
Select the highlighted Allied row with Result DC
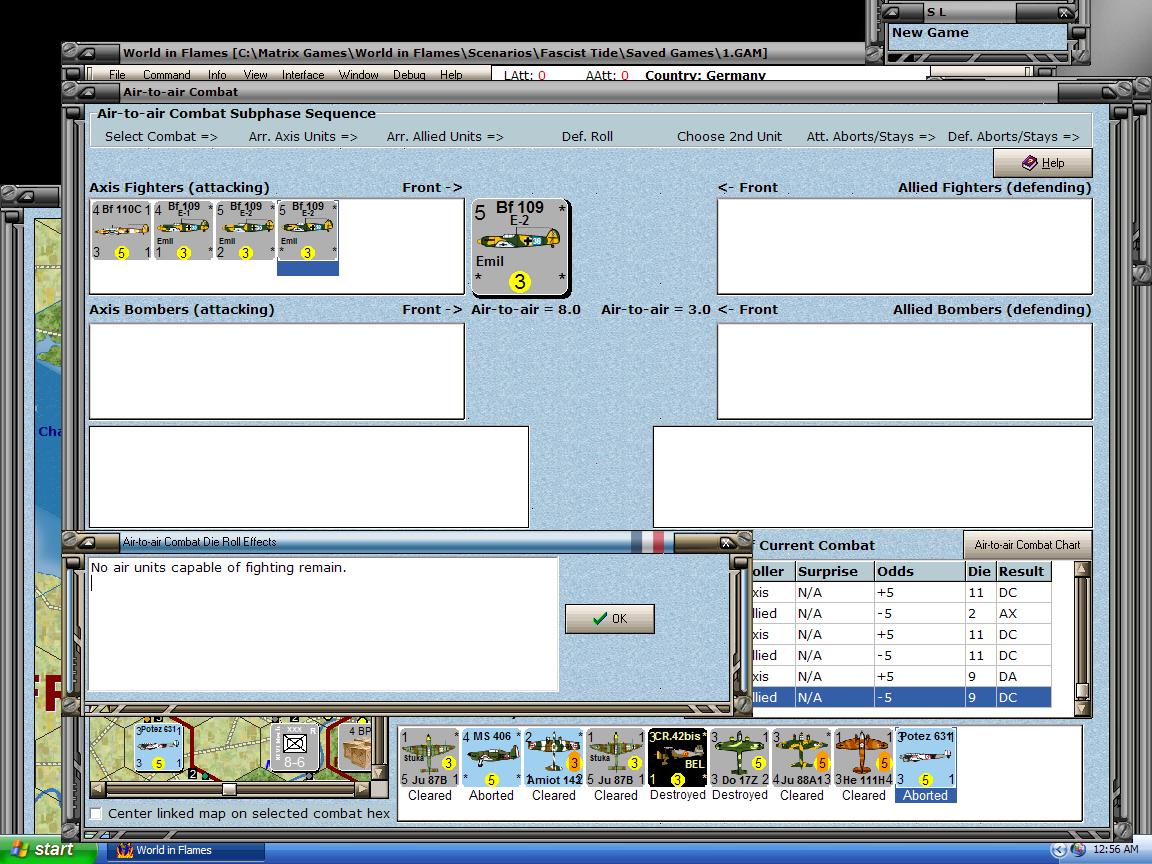[x=900, y=697]
